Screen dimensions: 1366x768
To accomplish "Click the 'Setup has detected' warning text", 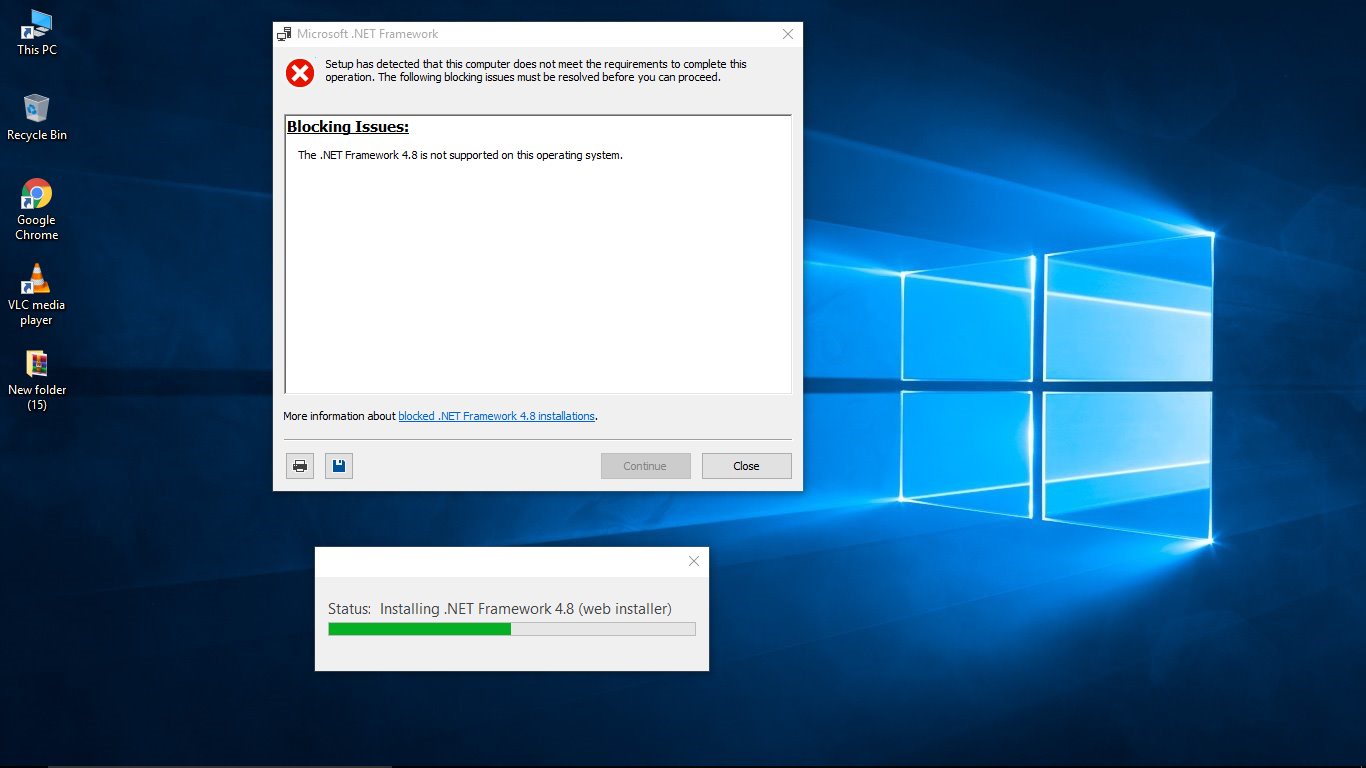I will click(536, 70).
